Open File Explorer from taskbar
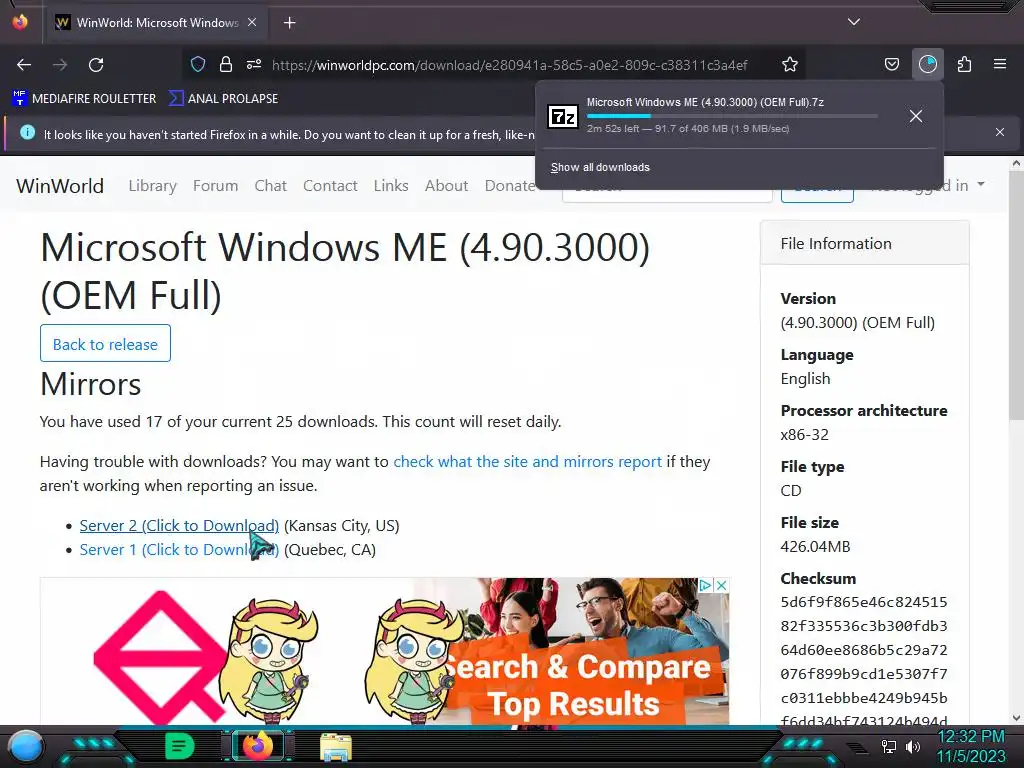The image size is (1024, 768). (336, 746)
